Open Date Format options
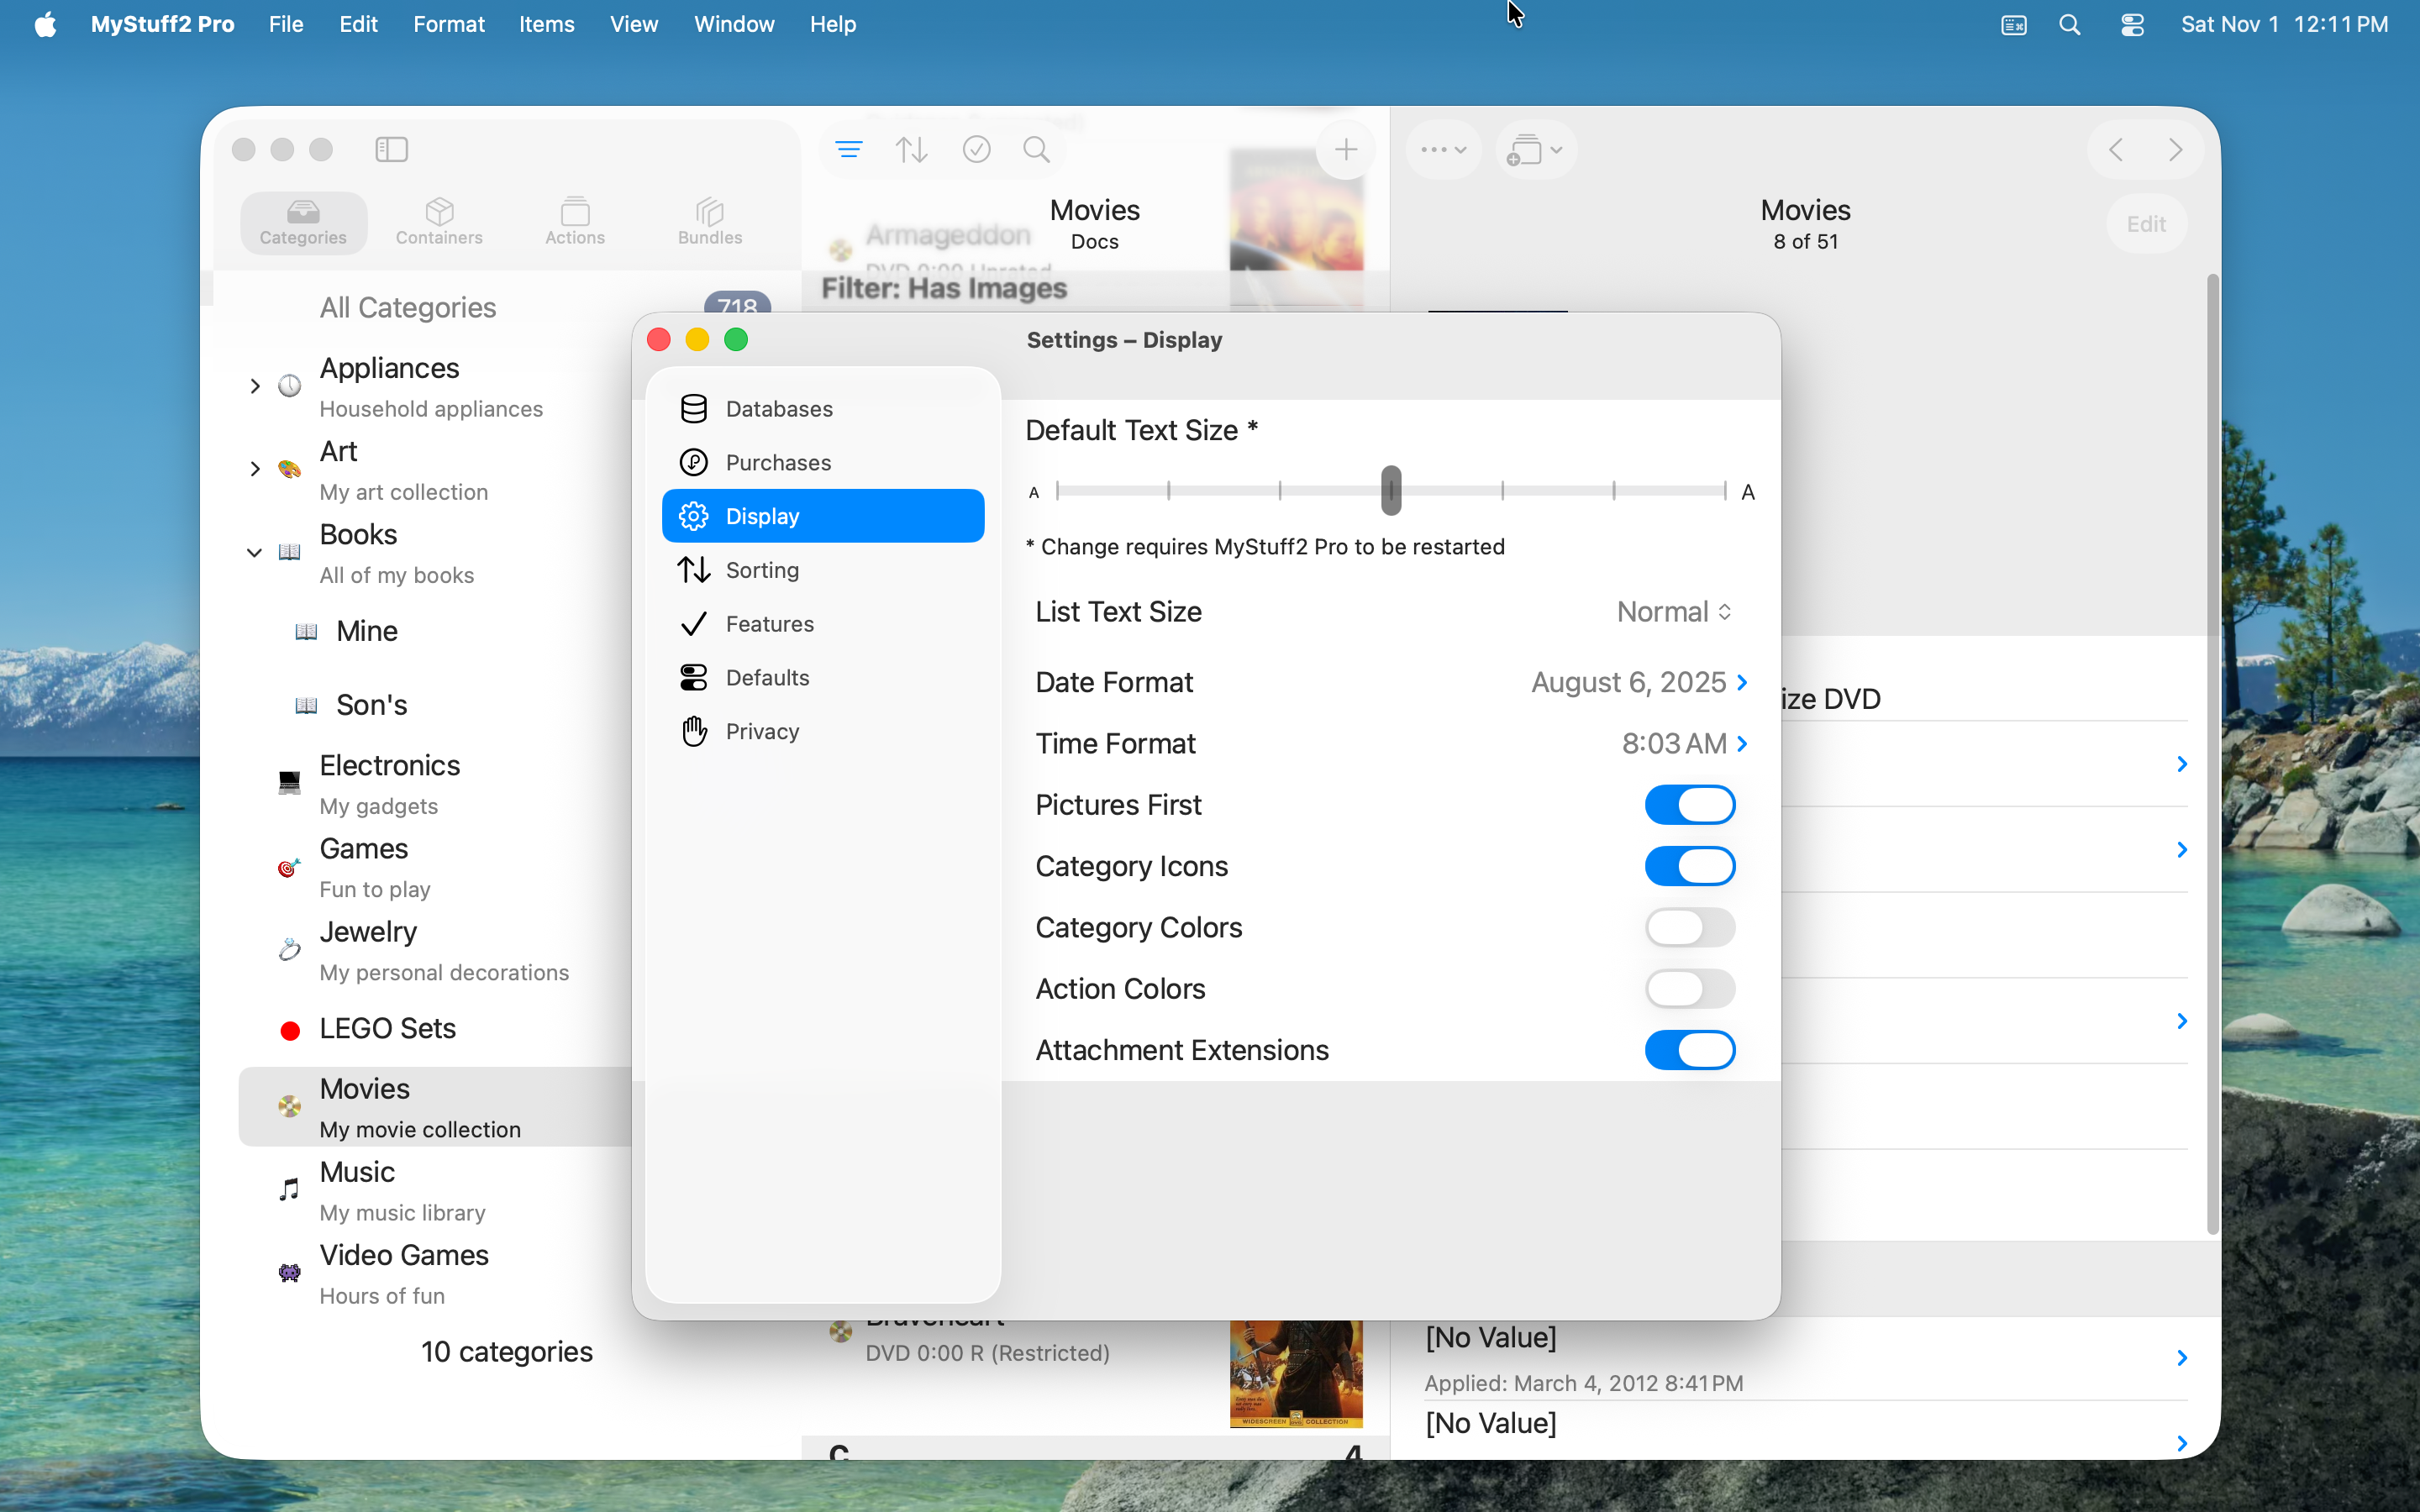This screenshot has height=1512, width=2420. tap(1390, 682)
